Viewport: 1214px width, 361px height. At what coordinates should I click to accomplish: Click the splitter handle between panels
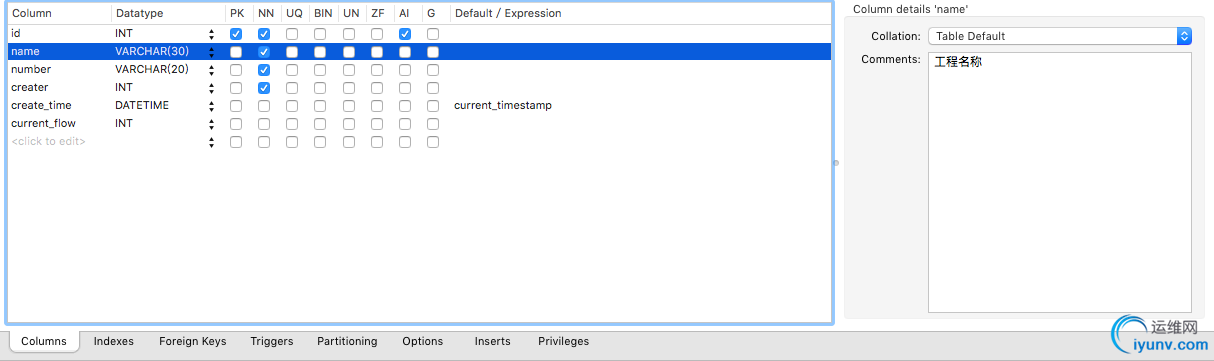(x=836, y=162)
